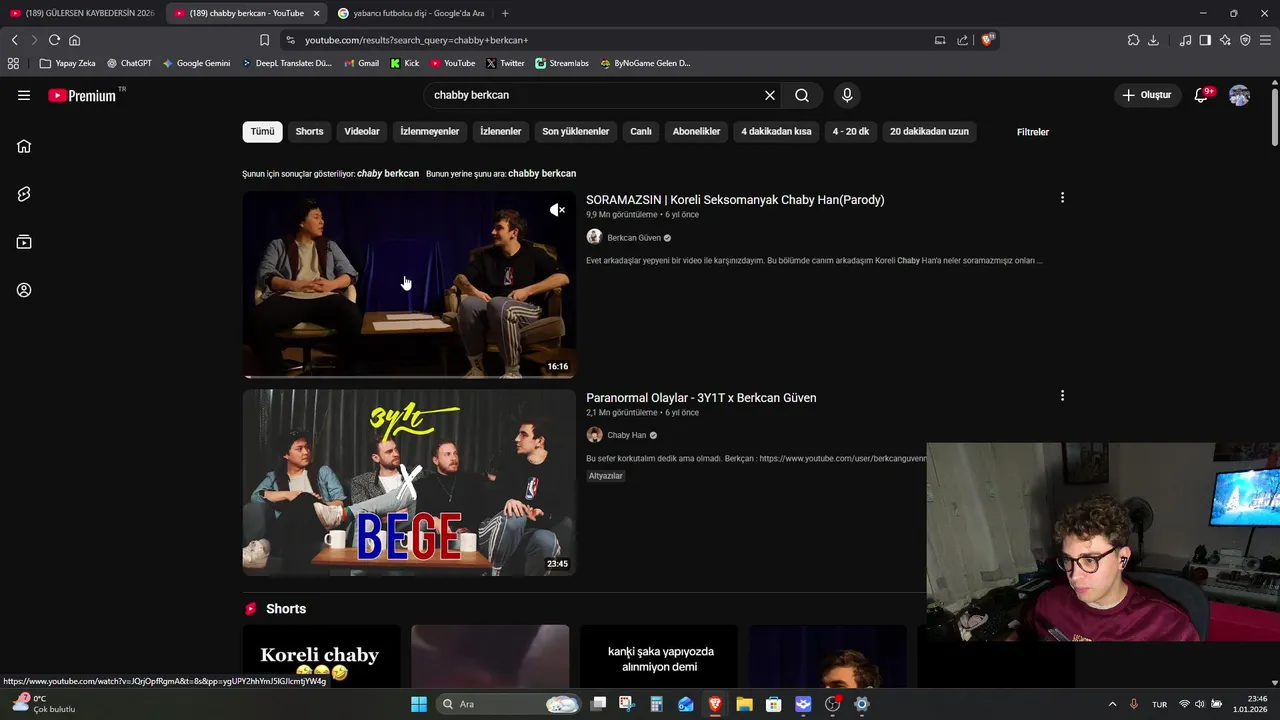Open the Berkcan Güven channel link
The width and height of the screenshot is (1280, 720).
click(634, 238)
